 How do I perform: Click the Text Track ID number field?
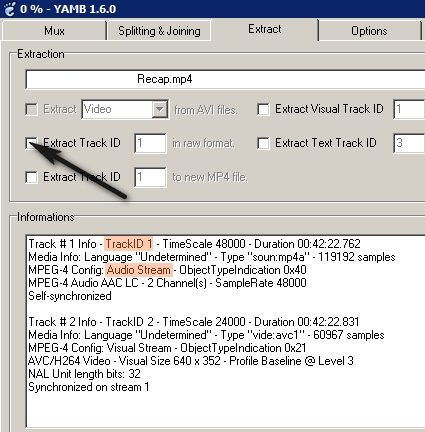tap(409, 143)
